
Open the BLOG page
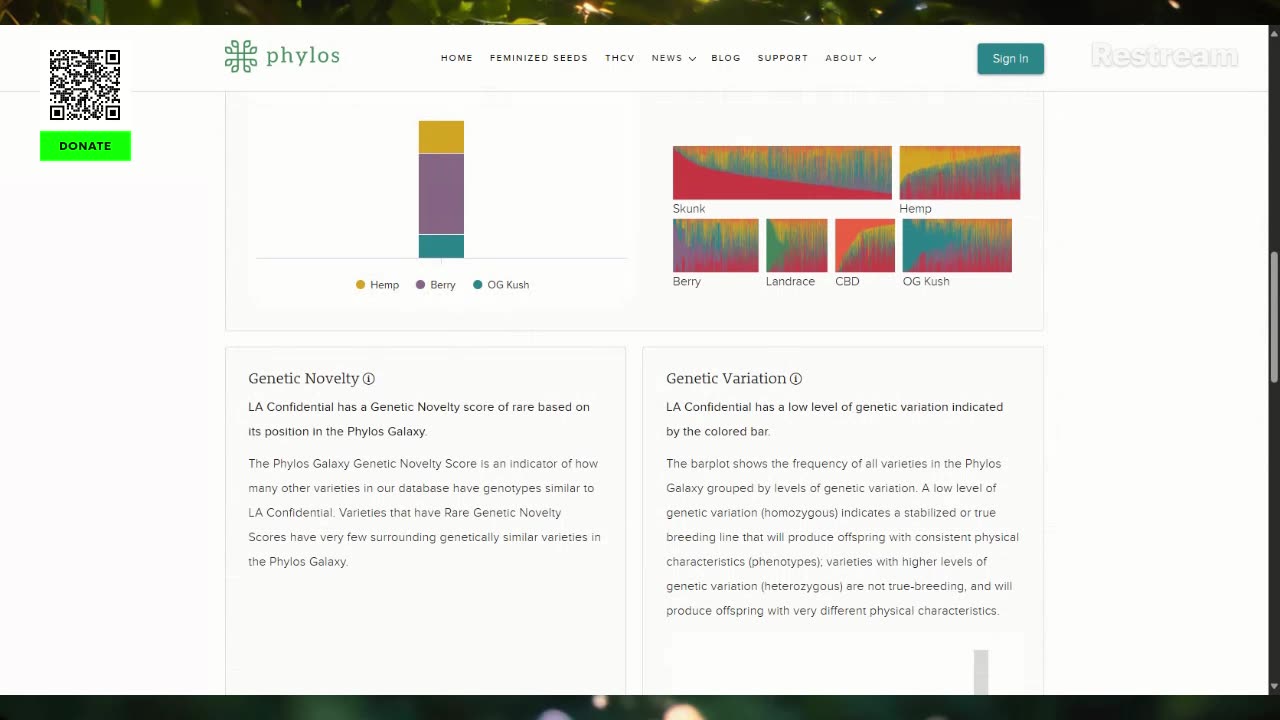726,58
